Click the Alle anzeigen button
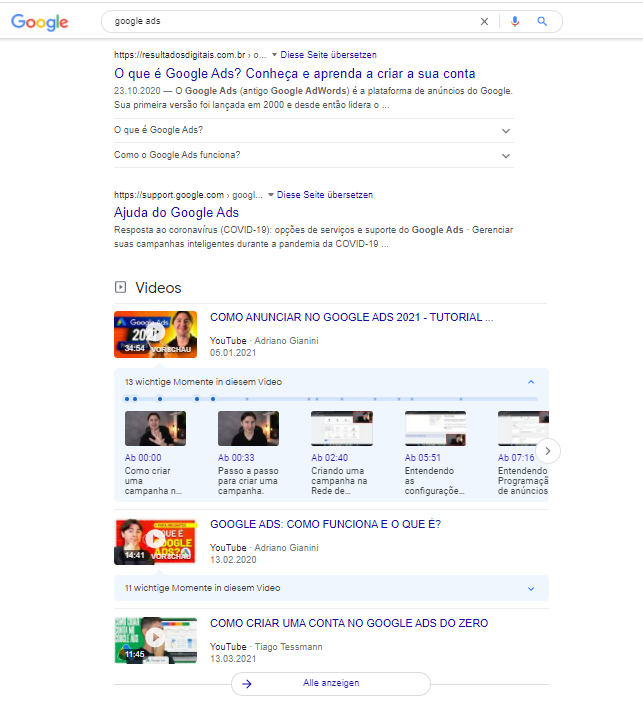The height and width of the screenshot is (712, 643). pyautogui.click(x=331, y=683)
